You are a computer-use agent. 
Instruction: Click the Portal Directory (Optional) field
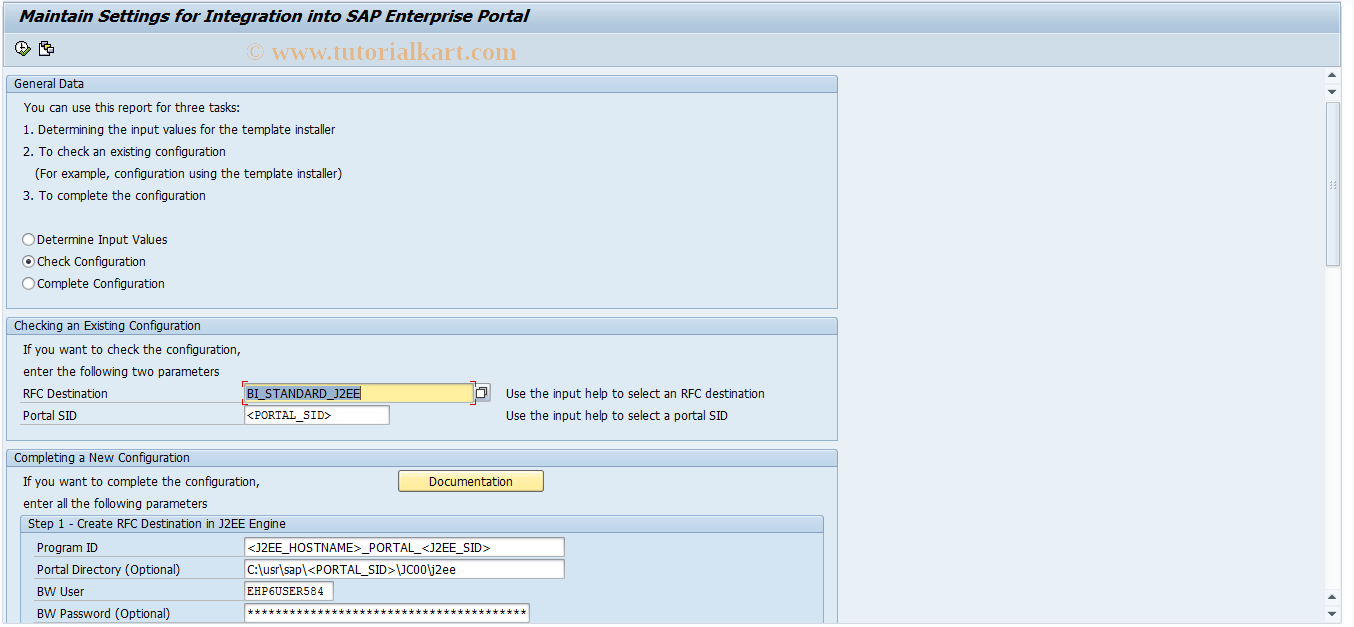click(404, 569)
